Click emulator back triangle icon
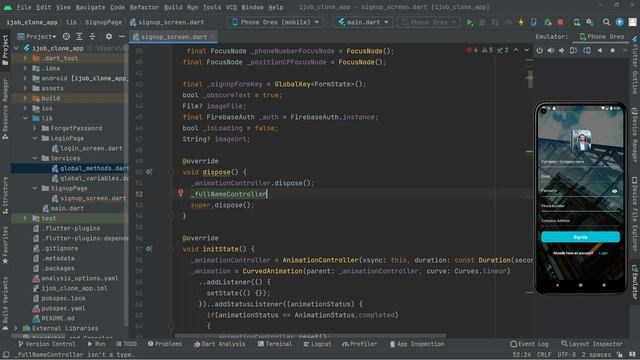The image size is (640, 360). click(600, 51)
